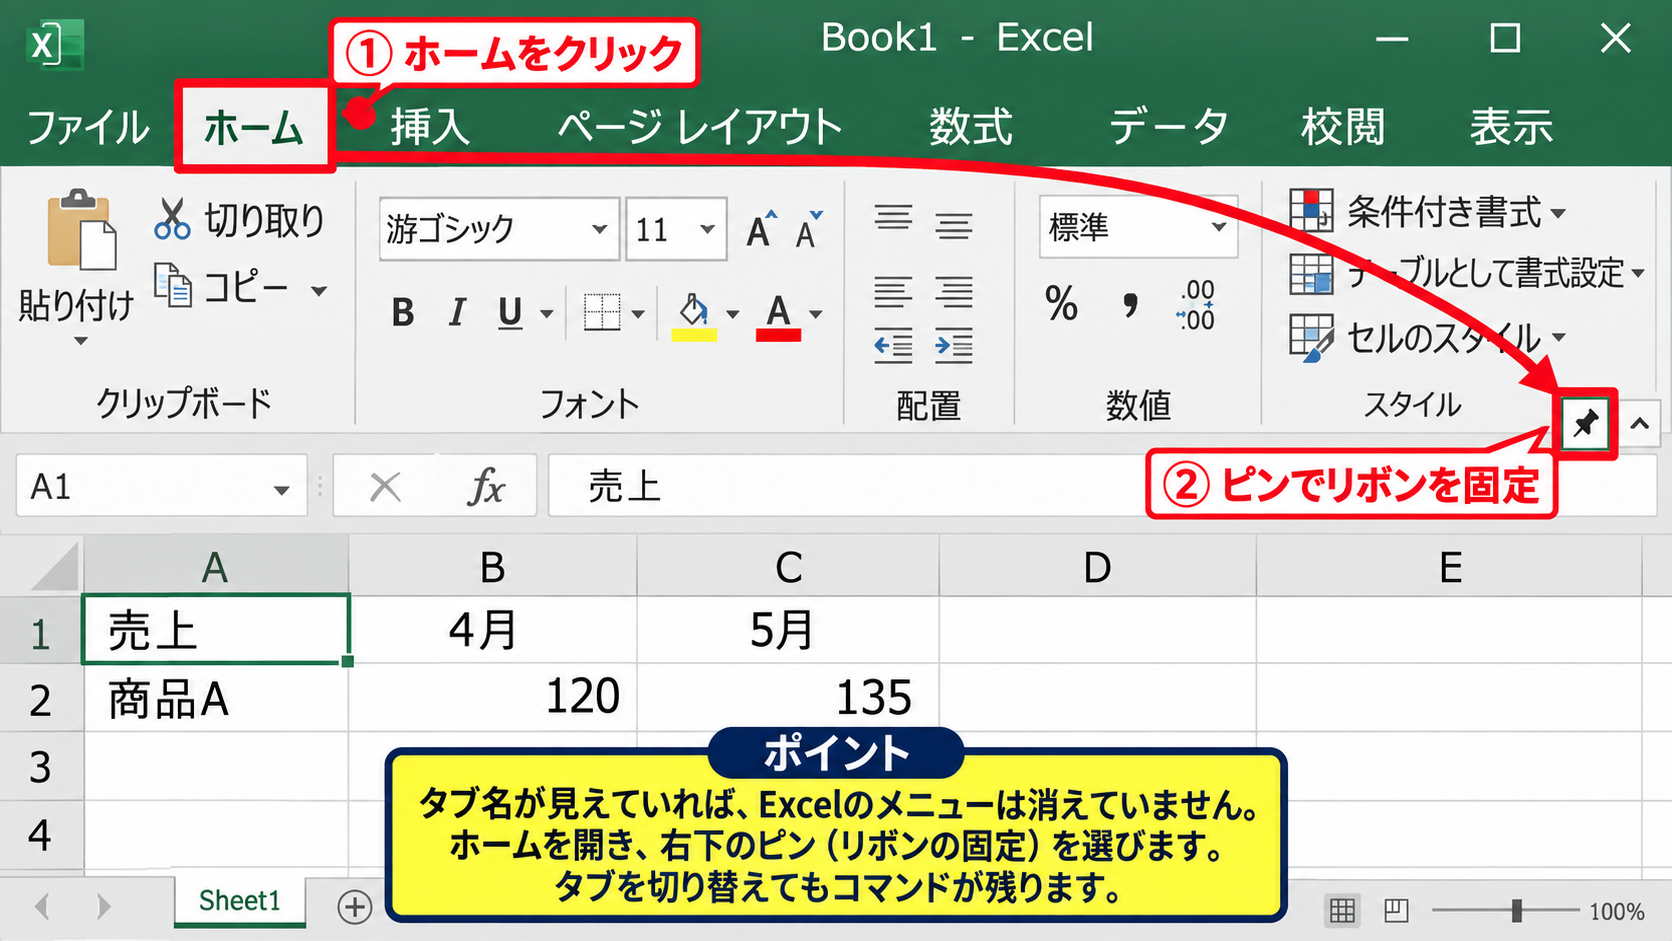Switch to the 挿入 tab
Viewport: 1672px width, 941px height.
pos(430,127)
